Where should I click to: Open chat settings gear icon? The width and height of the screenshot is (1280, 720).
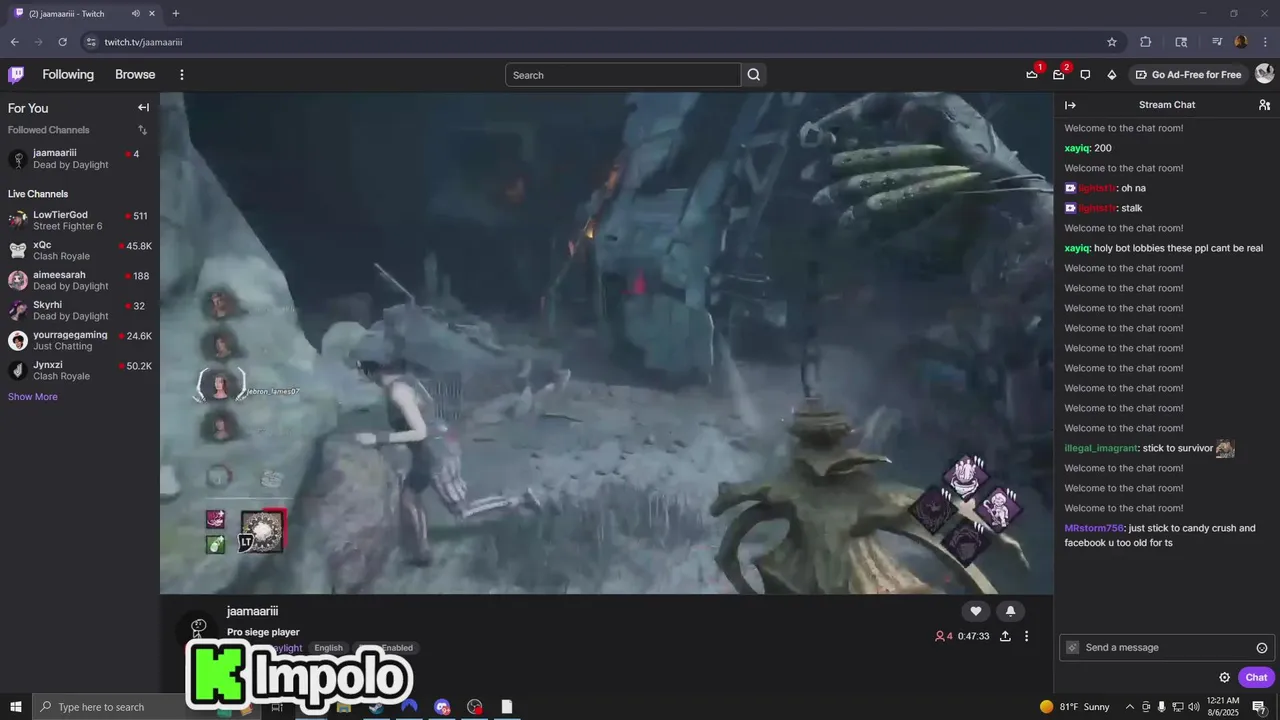point(1224,677)
